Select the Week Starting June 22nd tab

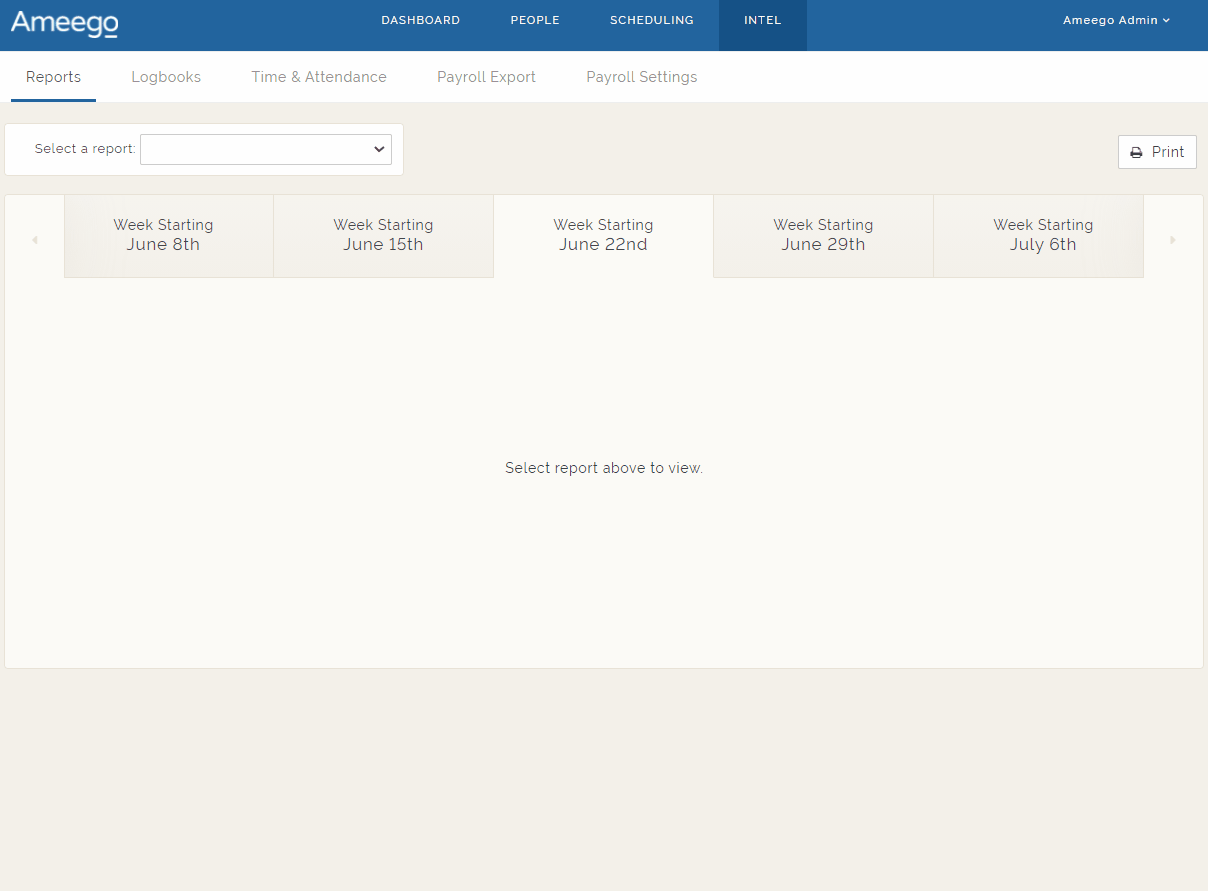[603, 235]
